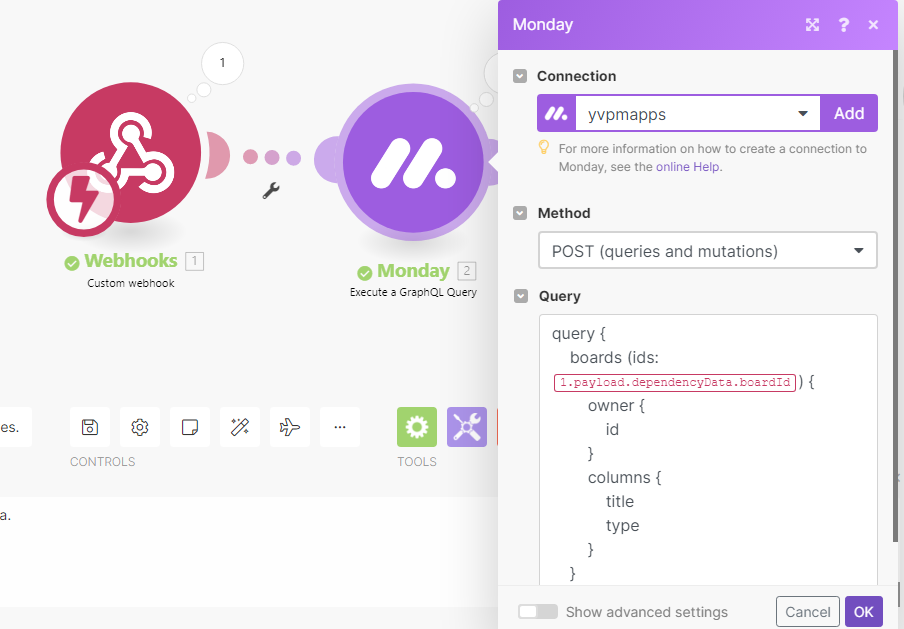Click the 'type' field in query
Image resolution: width=904 pixels, height=629 pixels.
pyautogui.click(x=623, y=526)
